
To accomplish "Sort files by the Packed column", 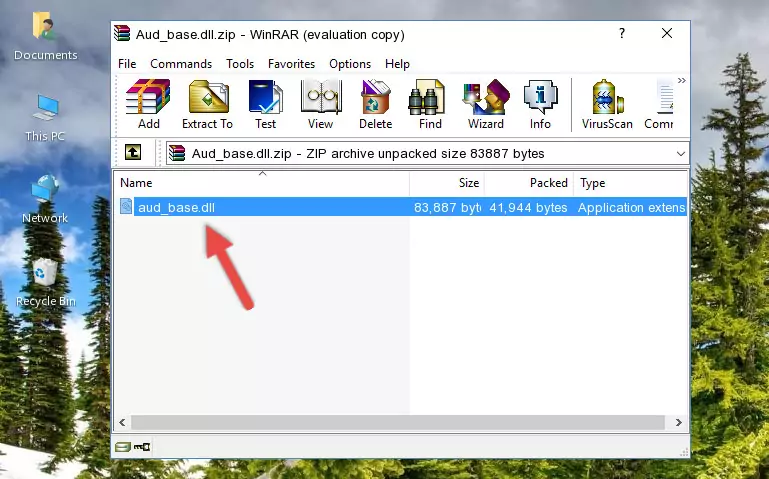I will point(529,183).
